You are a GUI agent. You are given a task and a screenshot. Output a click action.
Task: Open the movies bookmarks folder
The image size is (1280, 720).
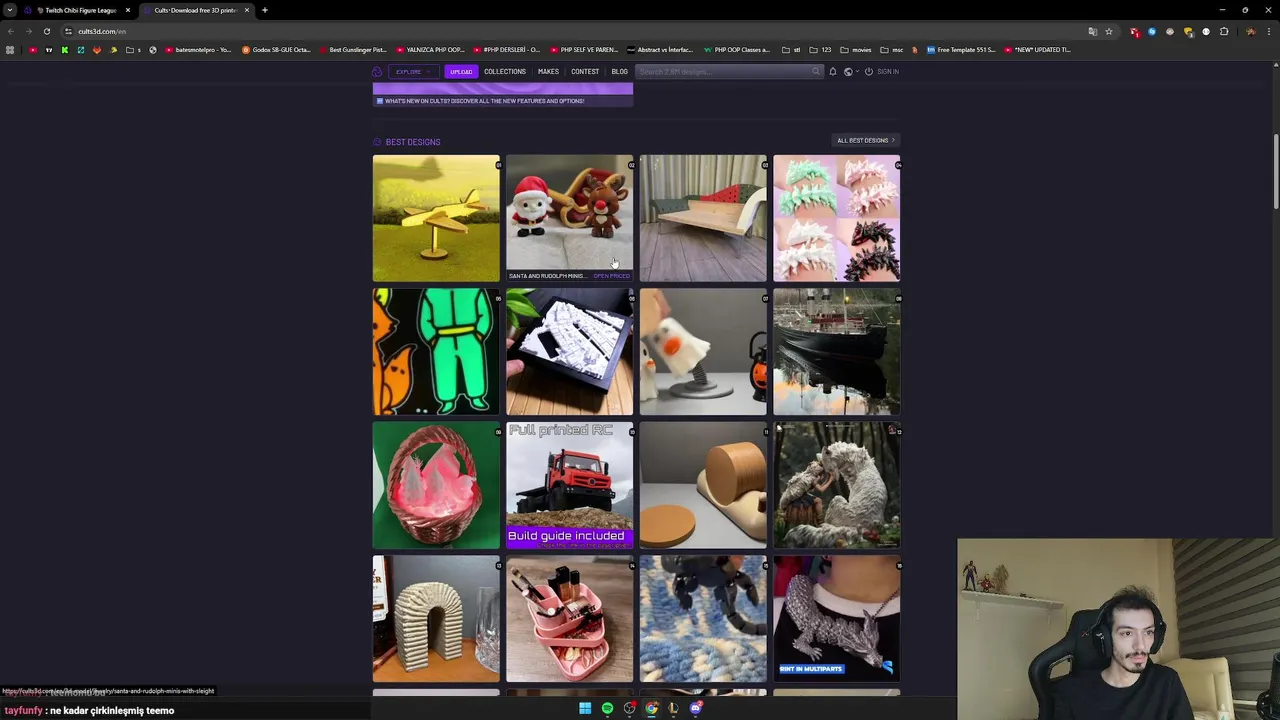click(x=856, y=50)
